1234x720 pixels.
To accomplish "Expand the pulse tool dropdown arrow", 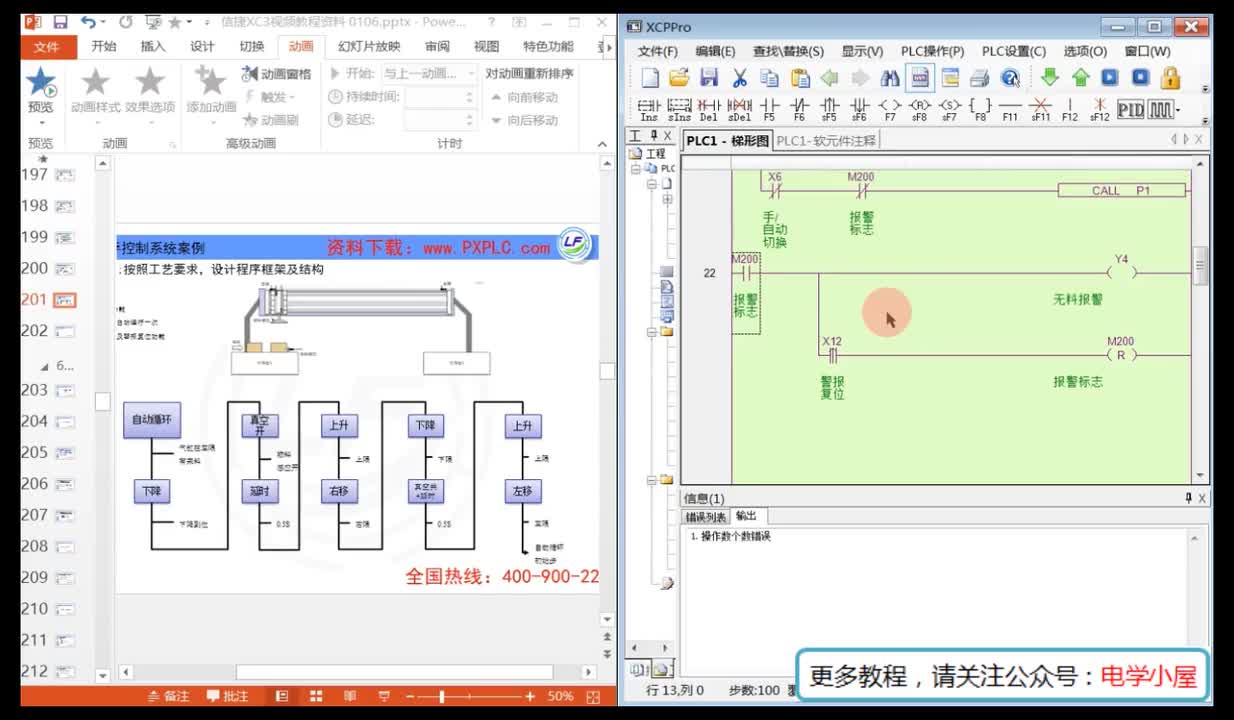I will pyautogui.click(x=1178, y=109).
